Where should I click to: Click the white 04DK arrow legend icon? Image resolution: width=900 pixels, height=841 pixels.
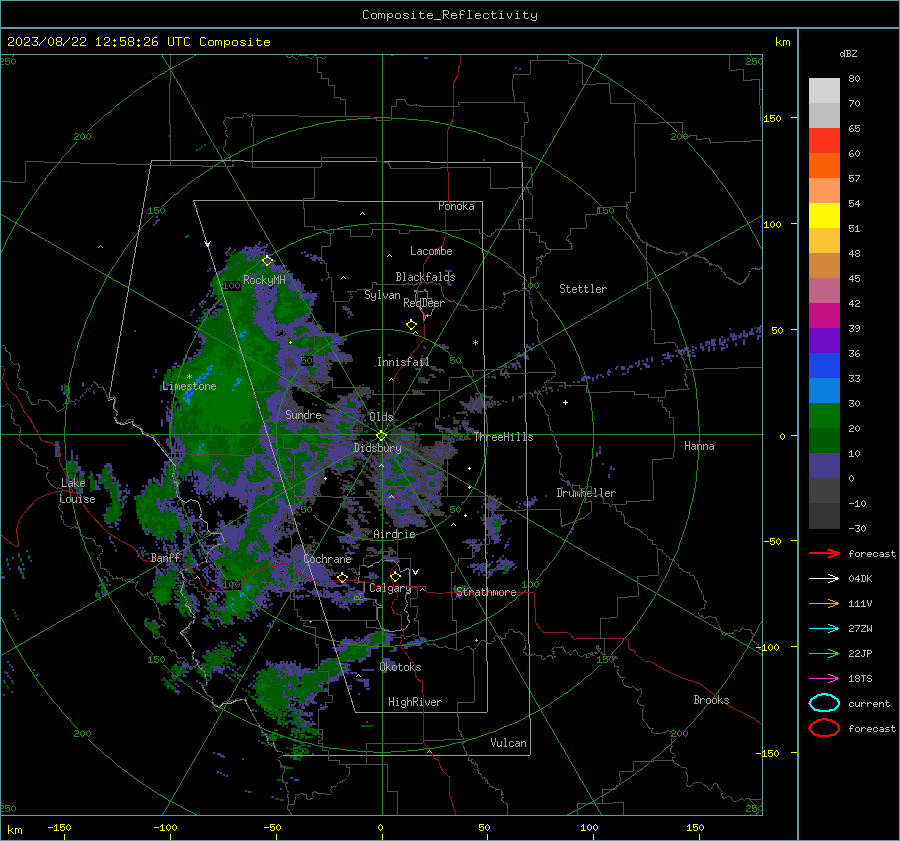[x=824, y=578]
